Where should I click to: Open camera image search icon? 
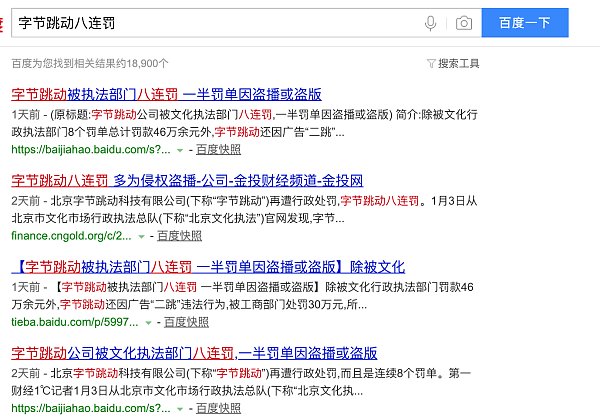click(x=463, y=22)
